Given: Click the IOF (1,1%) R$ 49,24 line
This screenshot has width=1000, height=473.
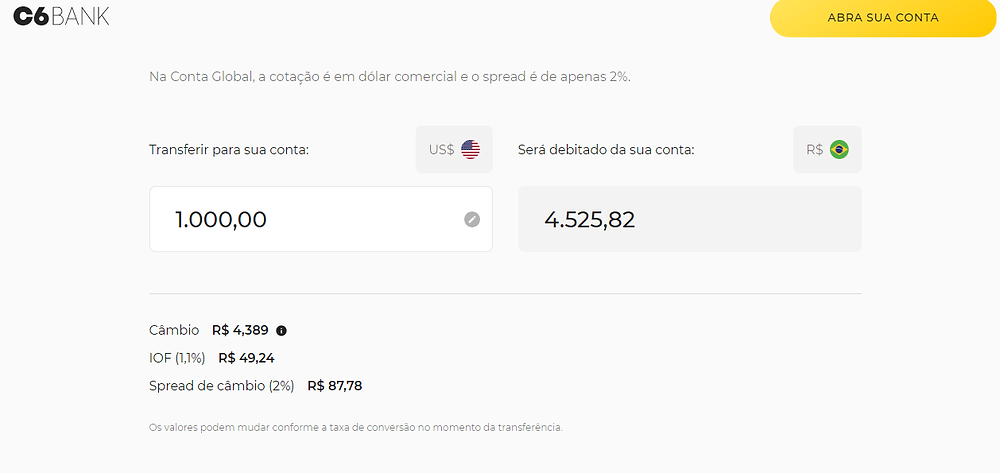Looking at the screenshot, I should 212,358.
